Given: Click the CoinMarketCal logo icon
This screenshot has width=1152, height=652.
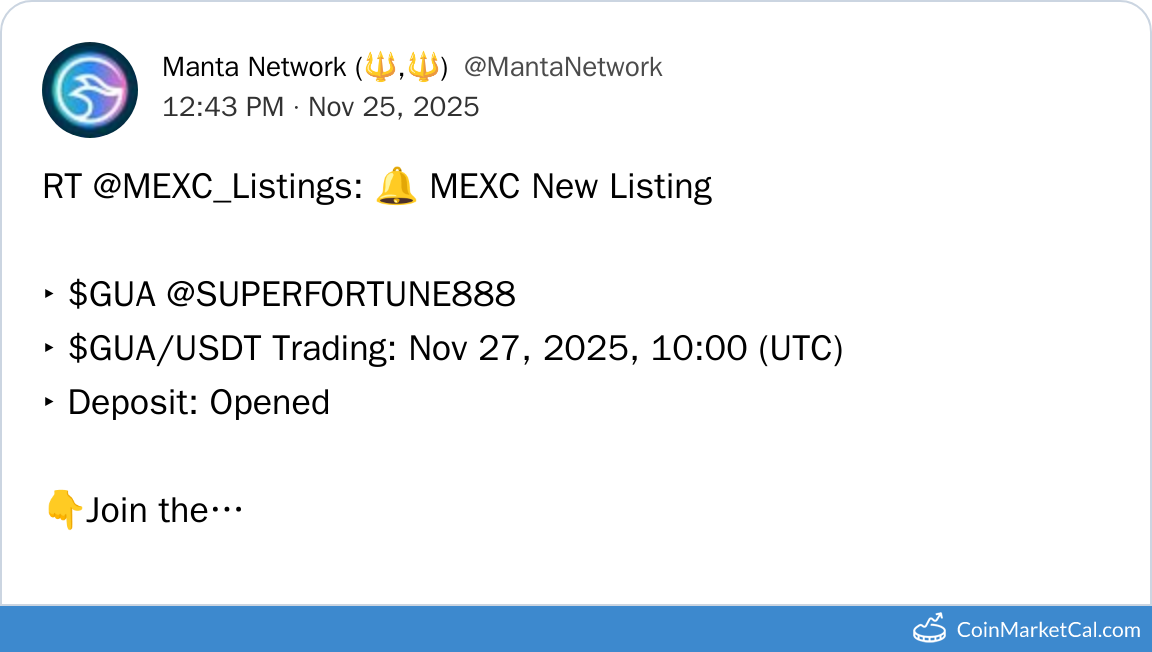Looking at the screenshot, I should [x=930, y=628].
